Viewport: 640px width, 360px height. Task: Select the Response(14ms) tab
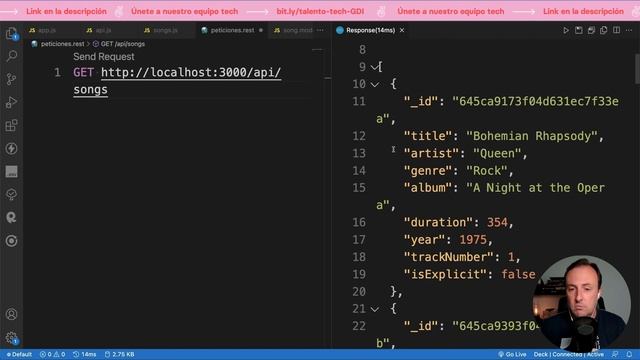coord(370,30)
